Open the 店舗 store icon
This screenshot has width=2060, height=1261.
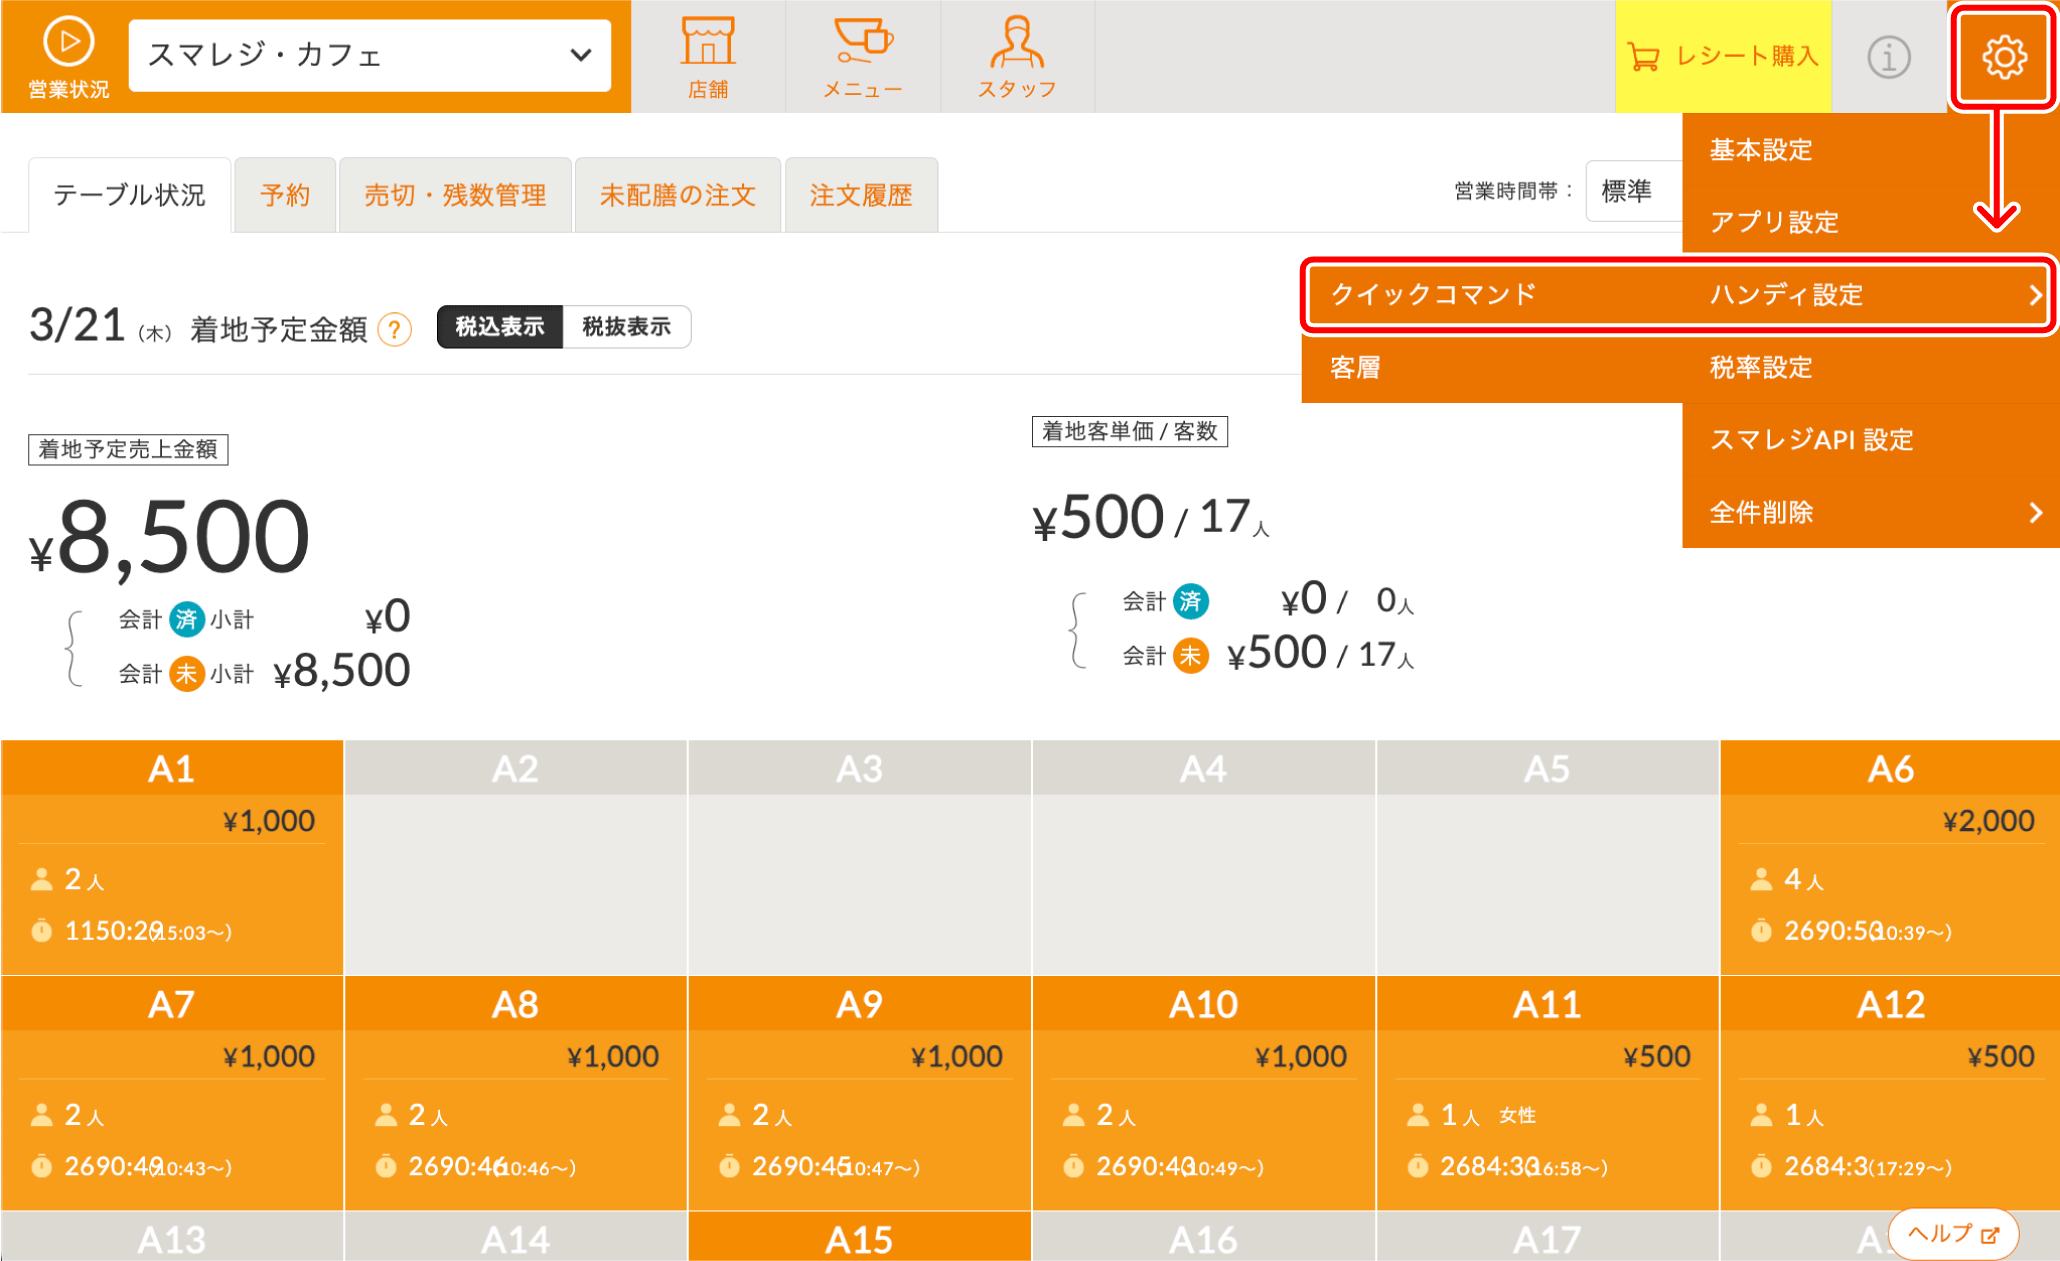click(x=708, y=41)
